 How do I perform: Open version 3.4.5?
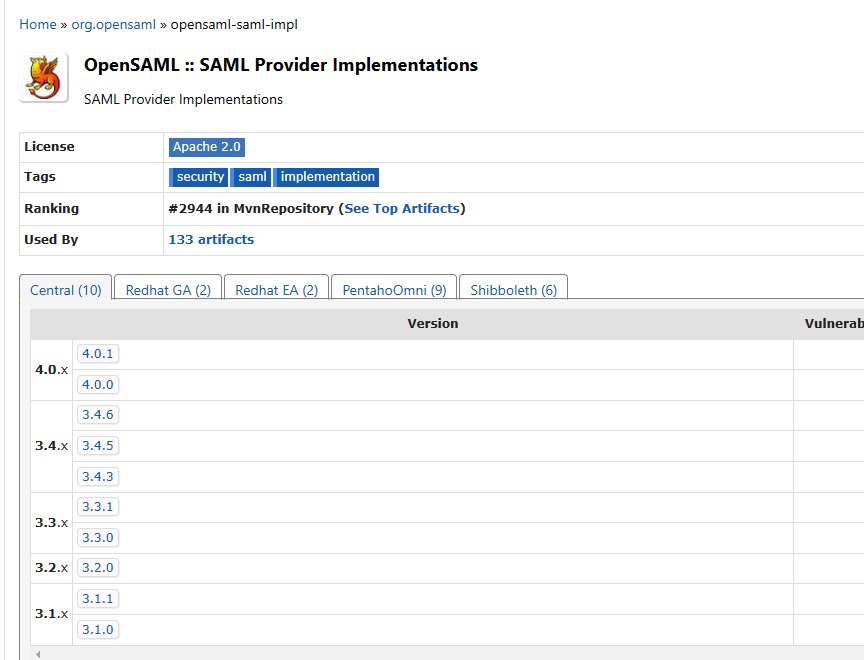98,446
